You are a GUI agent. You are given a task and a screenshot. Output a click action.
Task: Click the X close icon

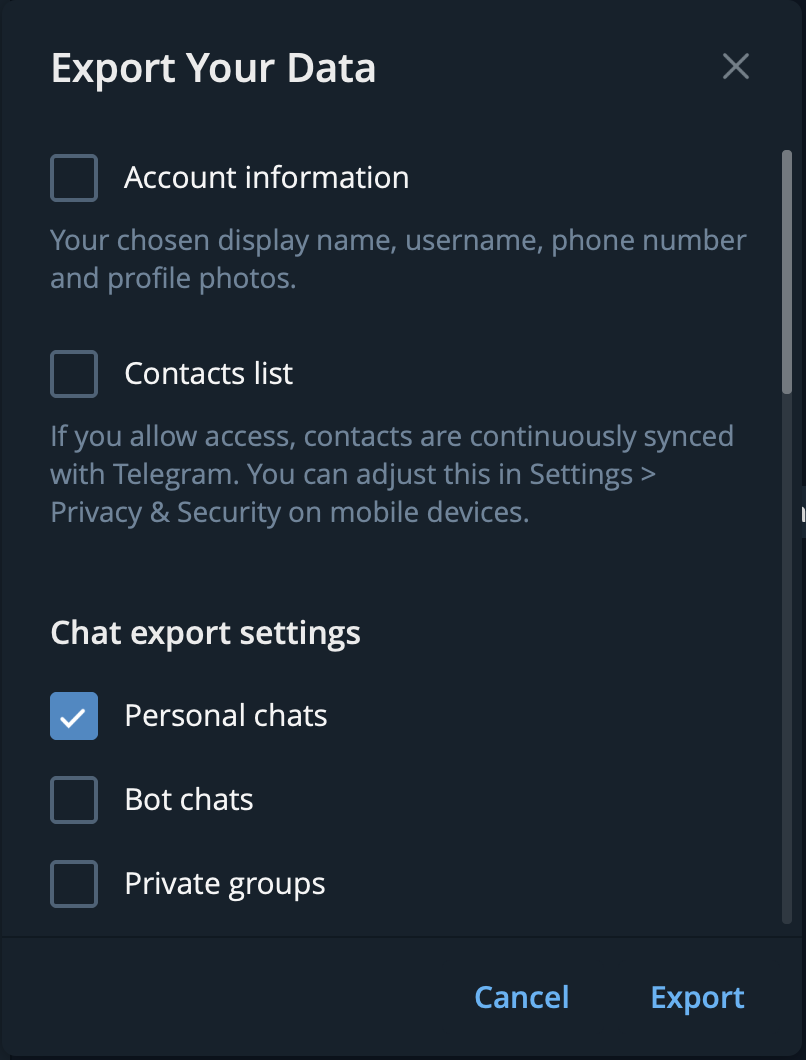(735, 66)
